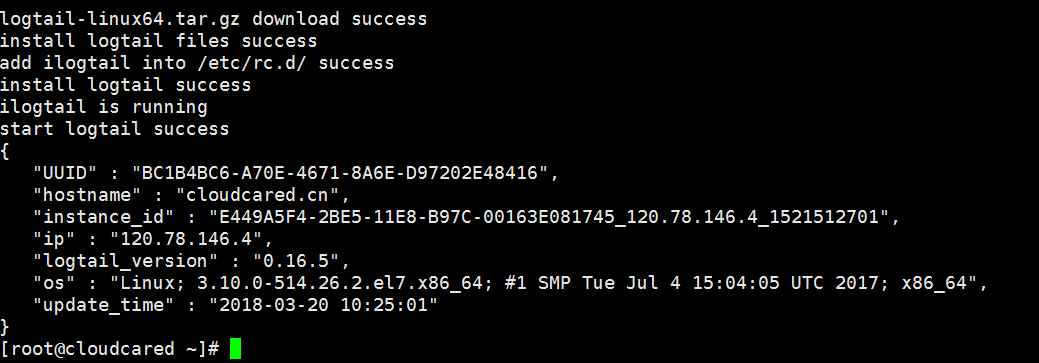
Task: Click the start logtail success line
Action: (115, 129)
